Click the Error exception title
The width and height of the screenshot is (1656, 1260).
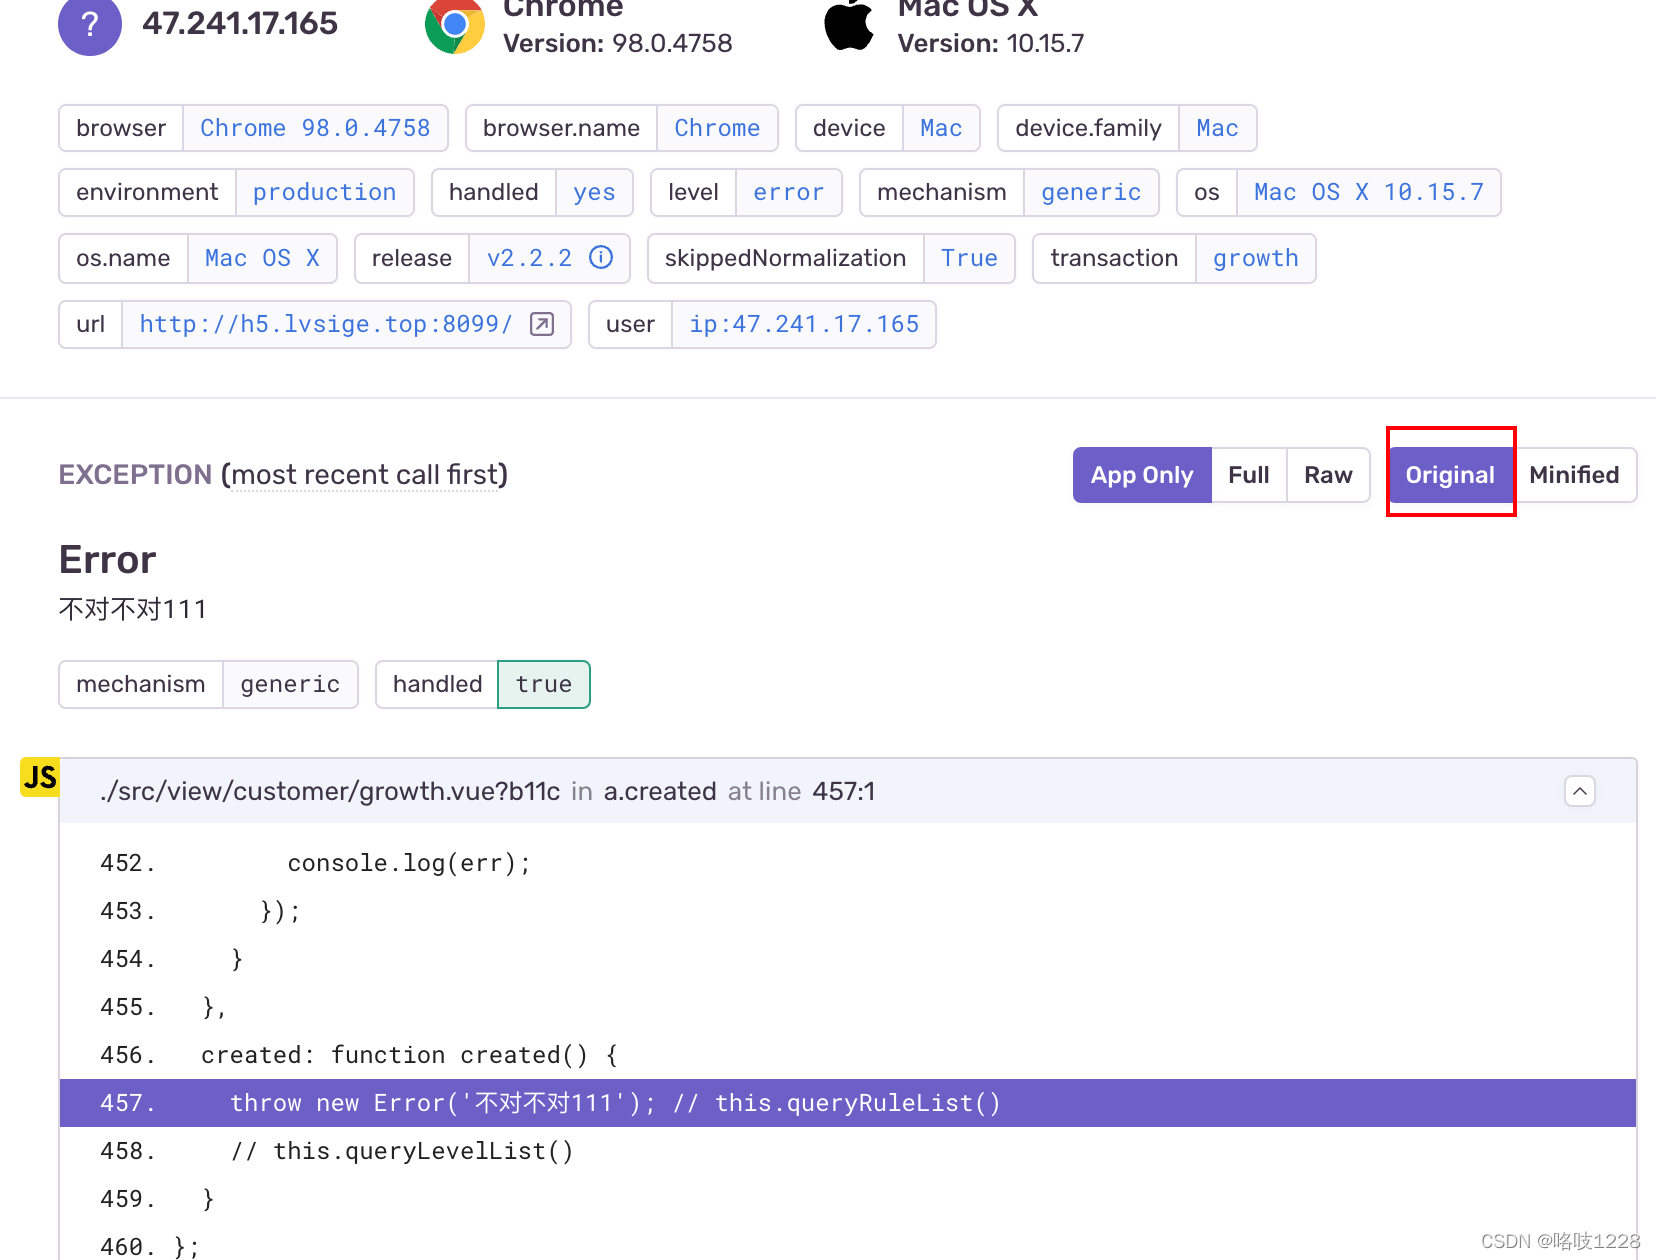[x=107, y=559]
